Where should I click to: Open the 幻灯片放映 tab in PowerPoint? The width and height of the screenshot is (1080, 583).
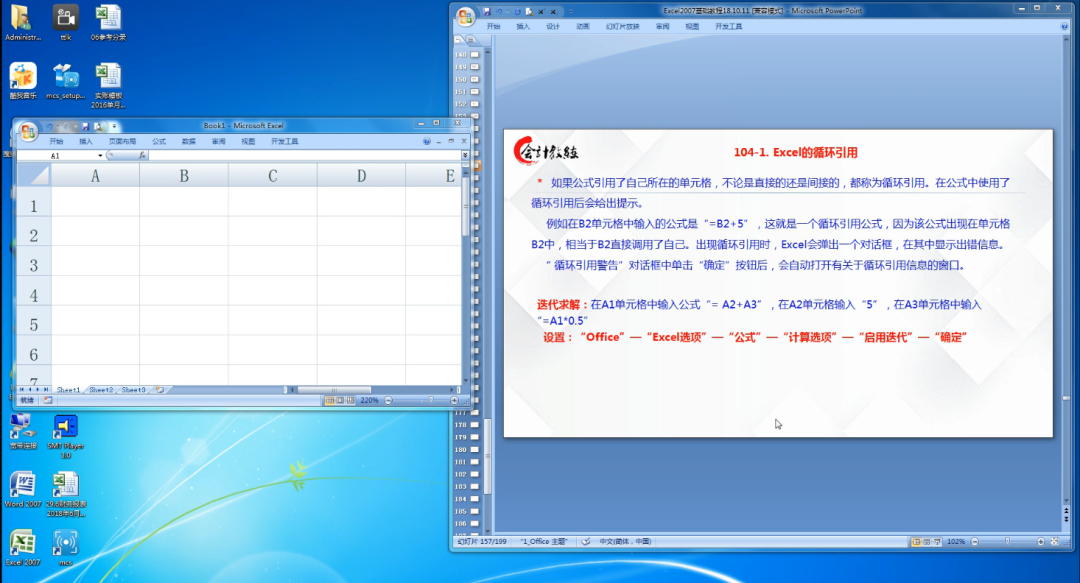(623, 26)
